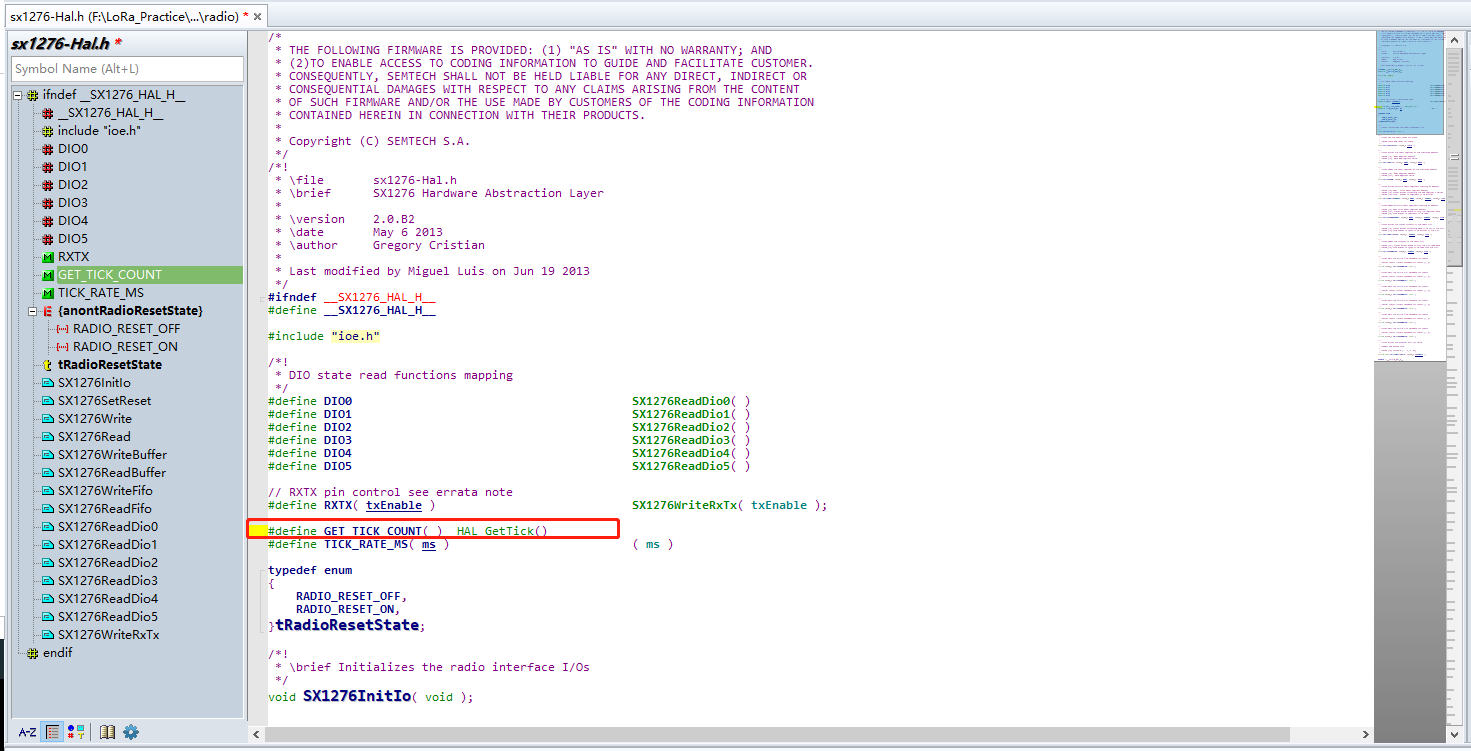Click HAL_GetTick() in the code editor
The width and height of the screenshot is (1471, 751).
502,531
